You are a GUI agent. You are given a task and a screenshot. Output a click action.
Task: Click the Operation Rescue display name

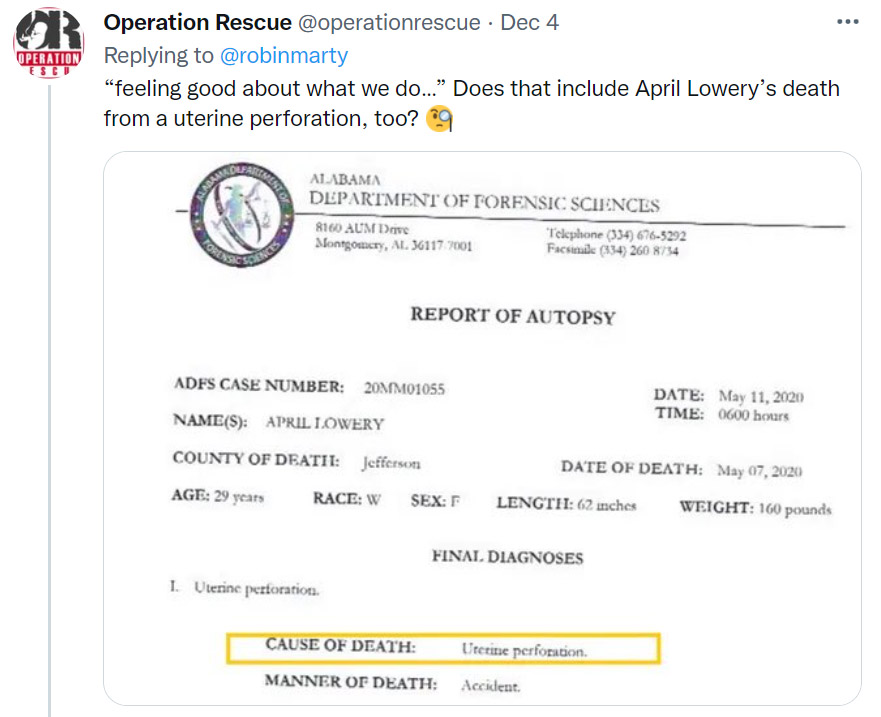197,22
